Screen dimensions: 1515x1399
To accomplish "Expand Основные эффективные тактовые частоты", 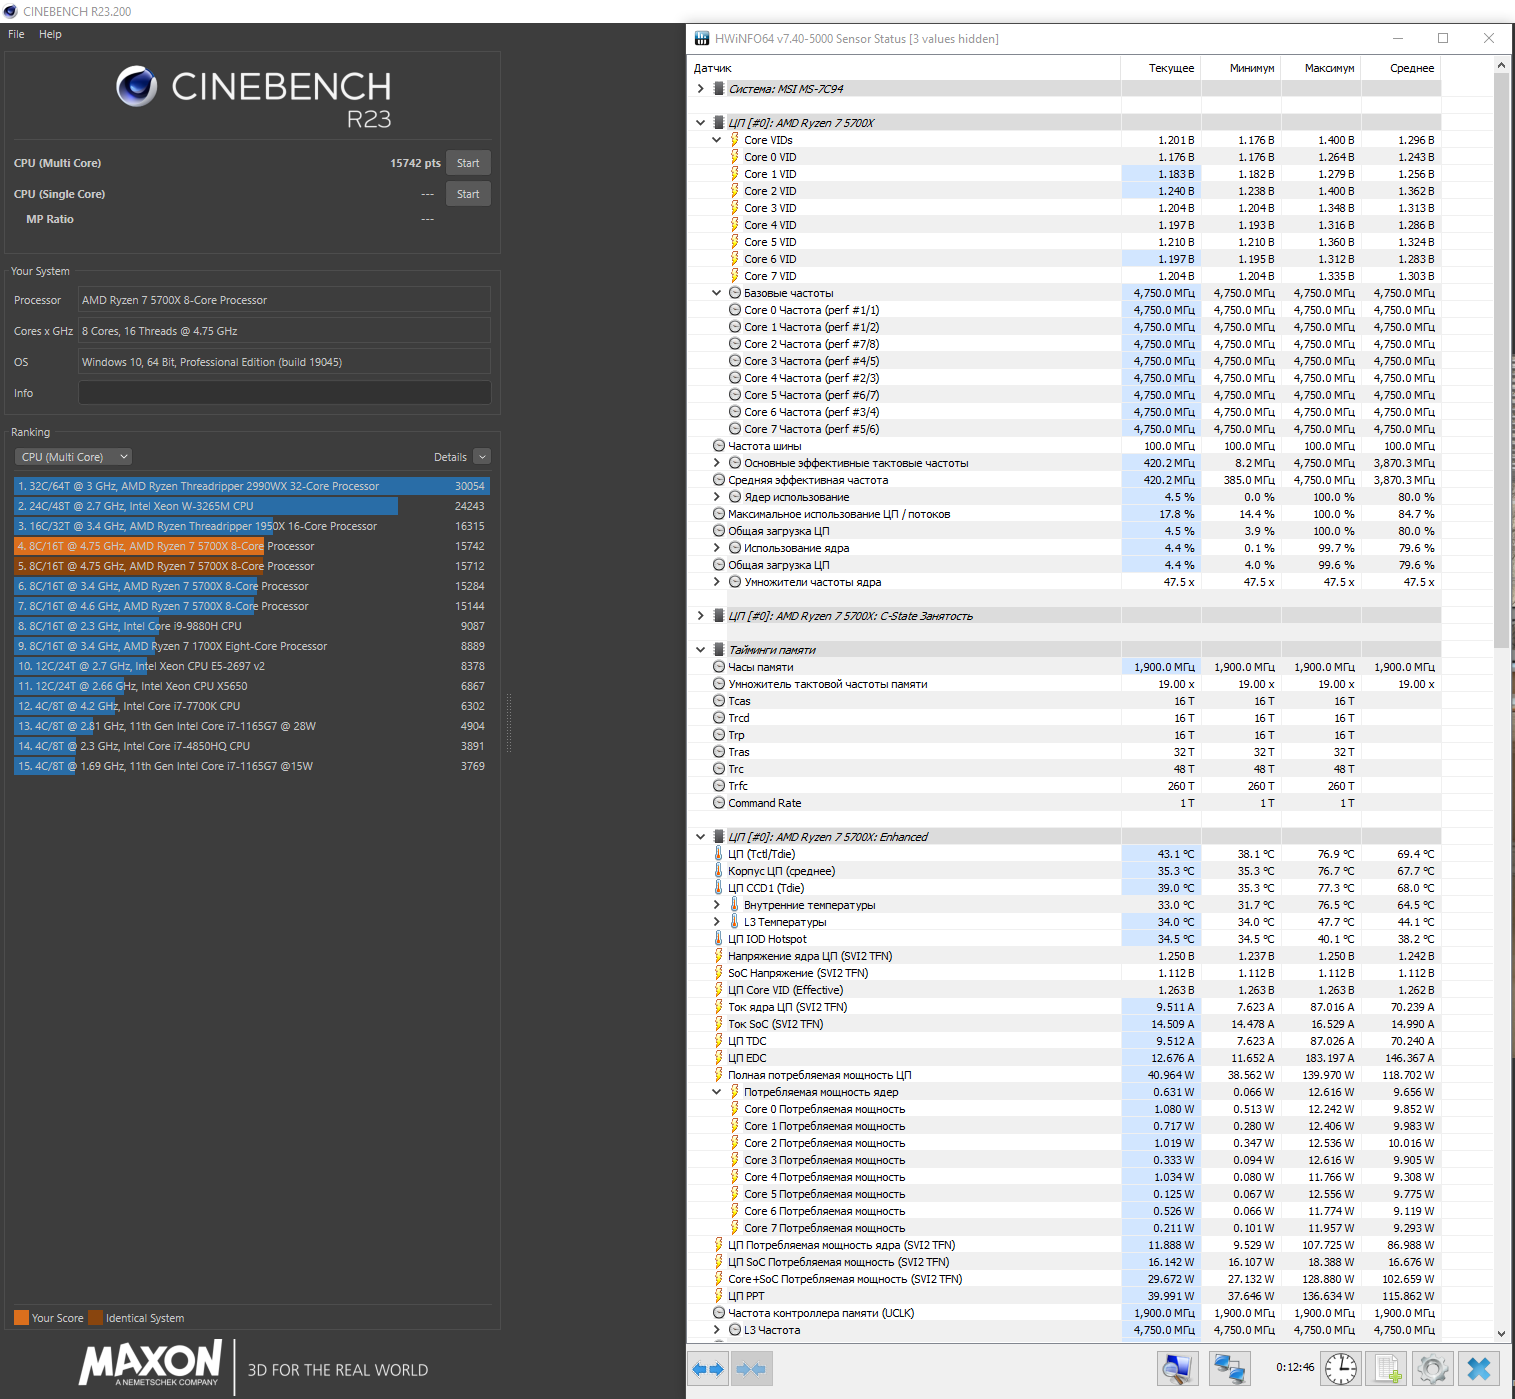I will [716, 463].
